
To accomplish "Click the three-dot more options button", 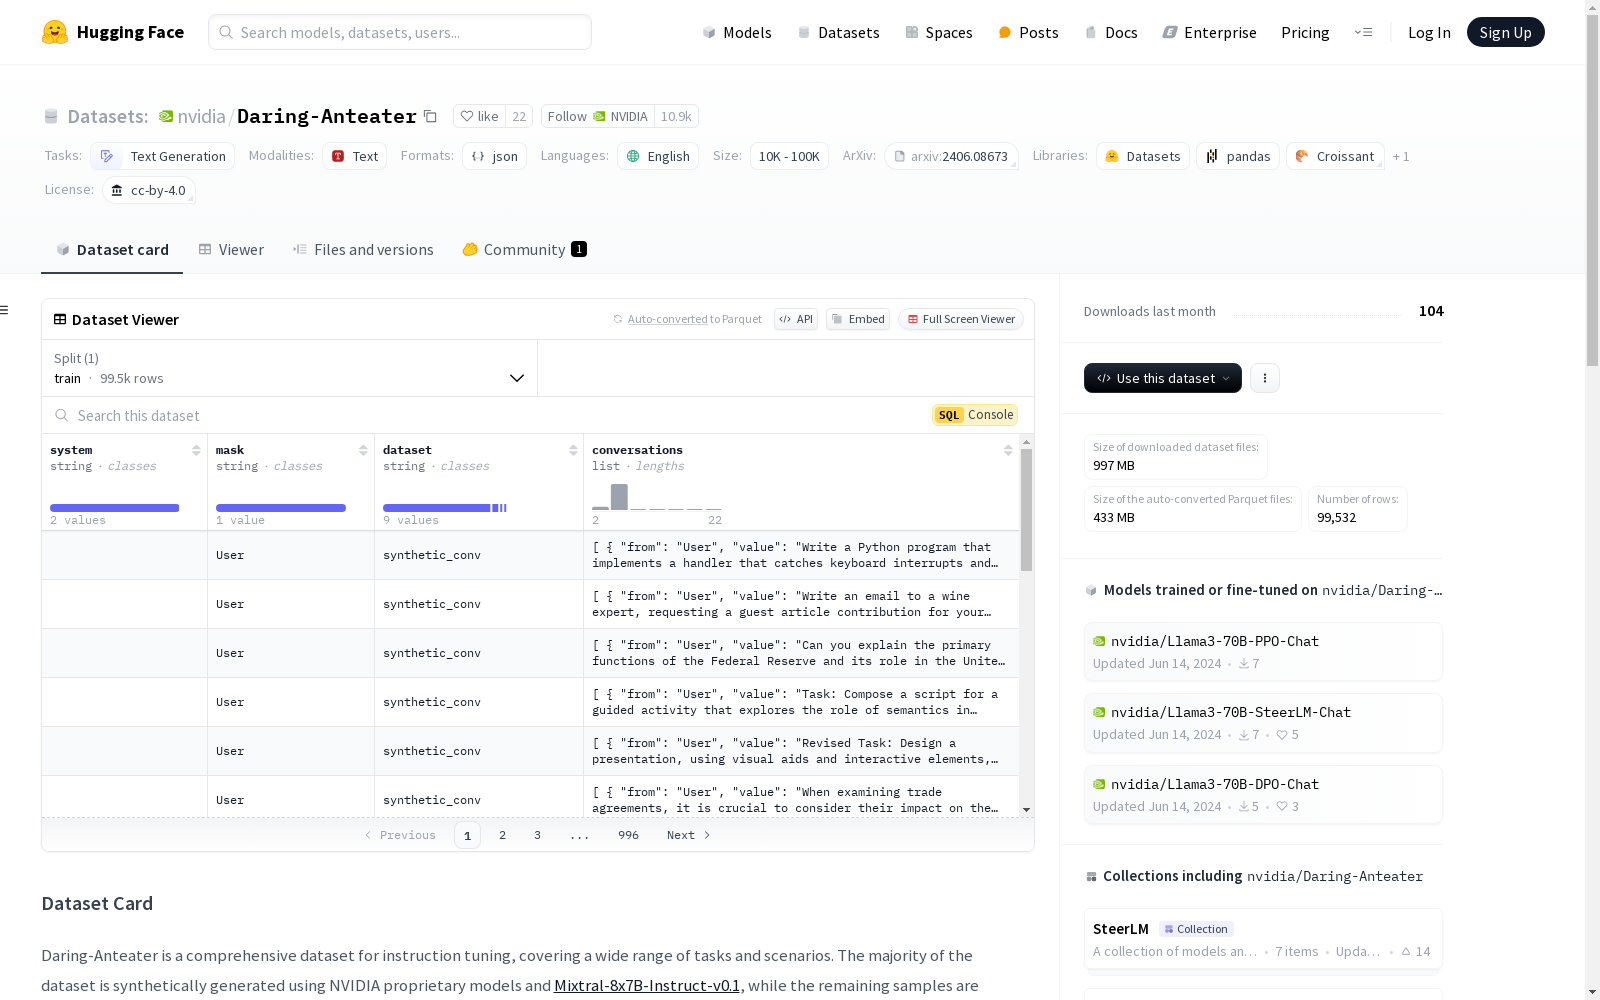I will [x=1265, y=378].
